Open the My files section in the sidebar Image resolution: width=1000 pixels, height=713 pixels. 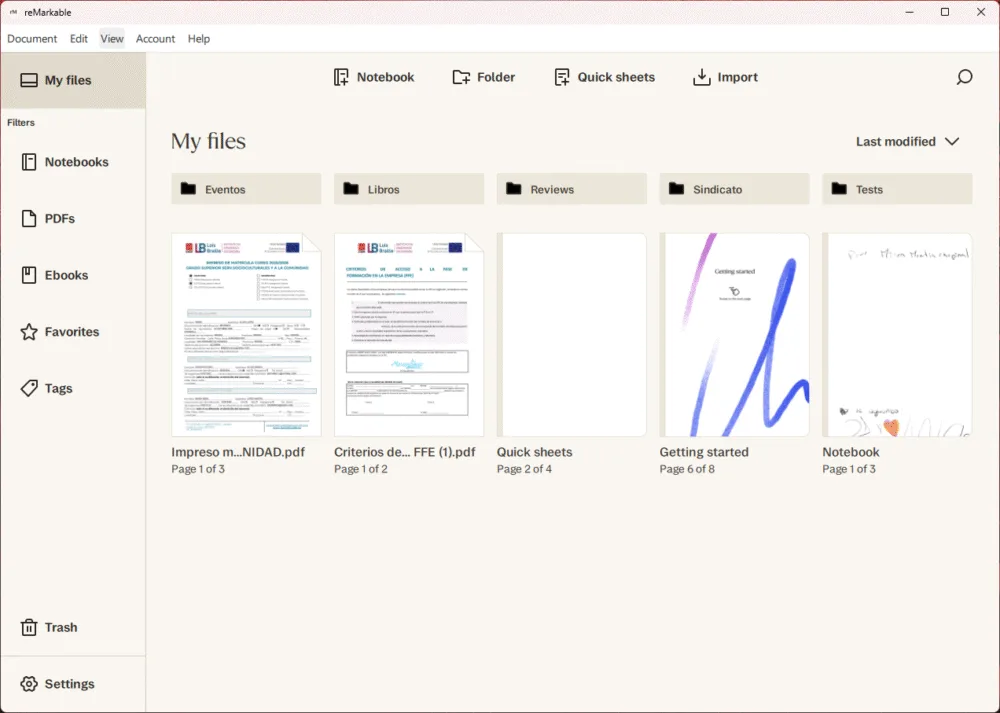click(x=73, y=80)
